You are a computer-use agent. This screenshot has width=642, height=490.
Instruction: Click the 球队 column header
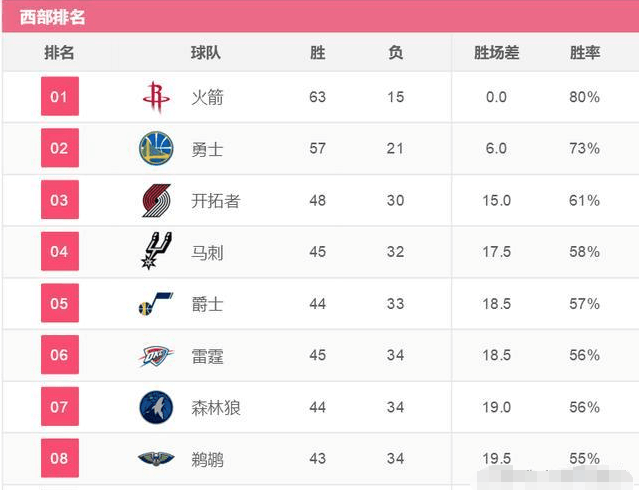[x=206, y=53]
